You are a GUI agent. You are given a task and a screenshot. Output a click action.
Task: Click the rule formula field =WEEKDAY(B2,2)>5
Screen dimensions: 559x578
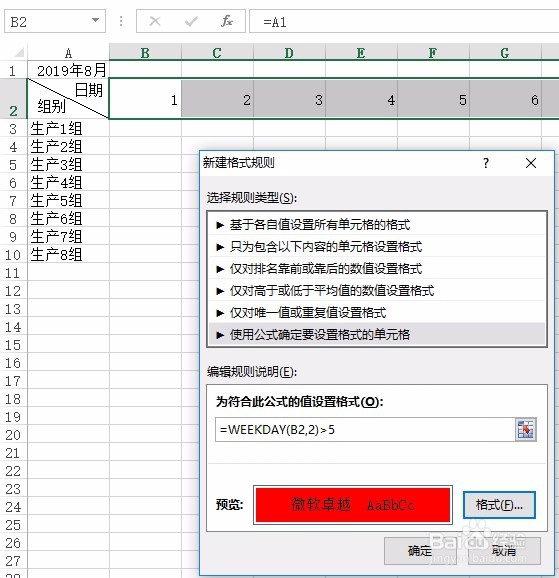coord(365,429)
